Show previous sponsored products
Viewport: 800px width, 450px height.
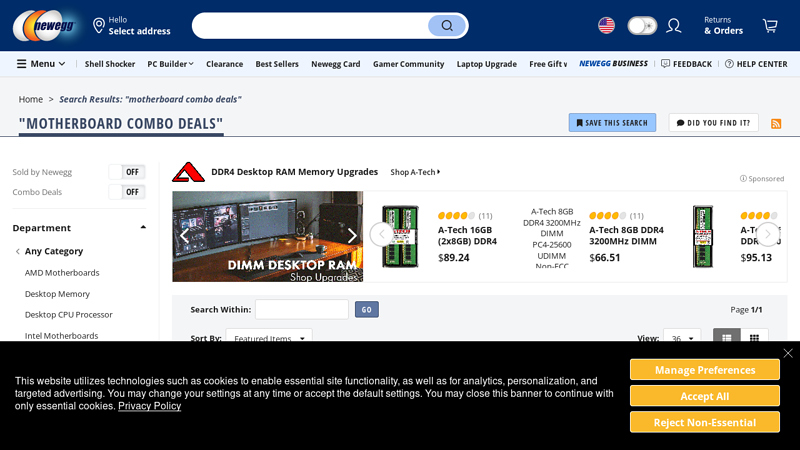point(382,235)
